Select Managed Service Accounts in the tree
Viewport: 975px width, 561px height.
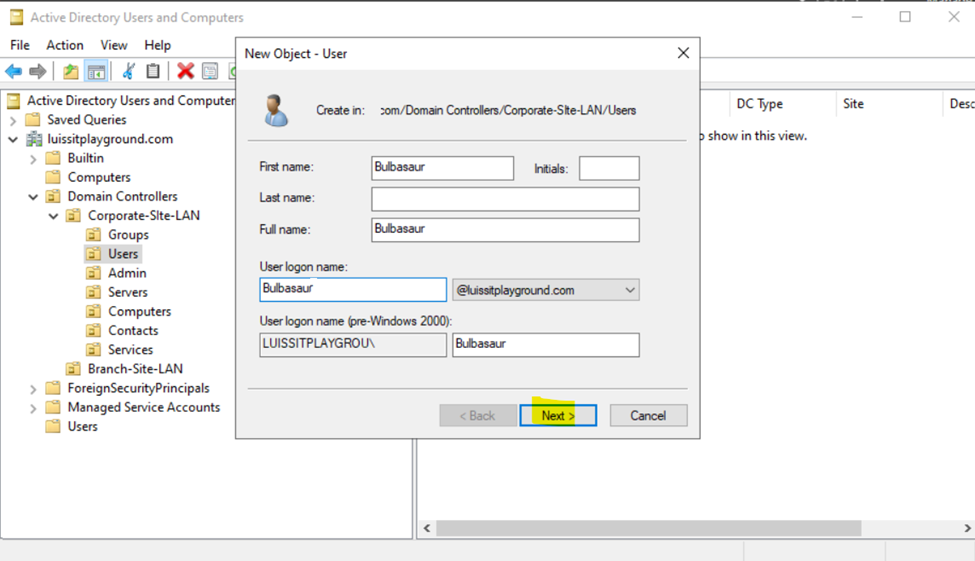point(144,407)
